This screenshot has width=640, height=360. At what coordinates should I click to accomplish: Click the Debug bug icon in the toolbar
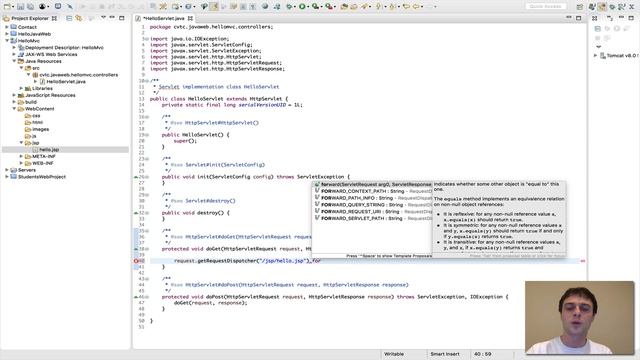(289, 7)
